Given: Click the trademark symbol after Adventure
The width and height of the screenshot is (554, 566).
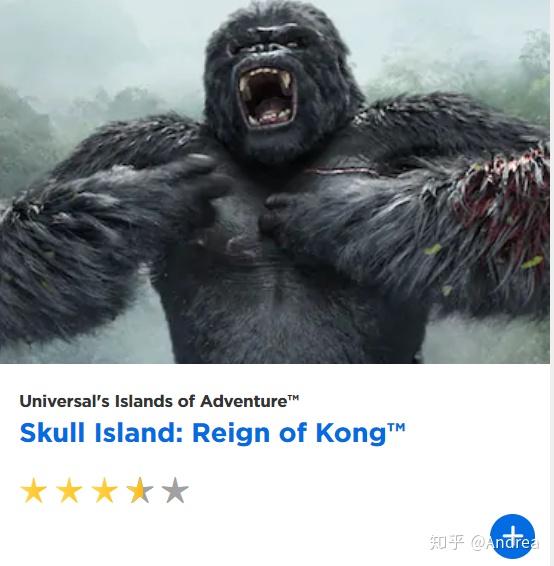Looking at the screenshot, I should [293, 398].
